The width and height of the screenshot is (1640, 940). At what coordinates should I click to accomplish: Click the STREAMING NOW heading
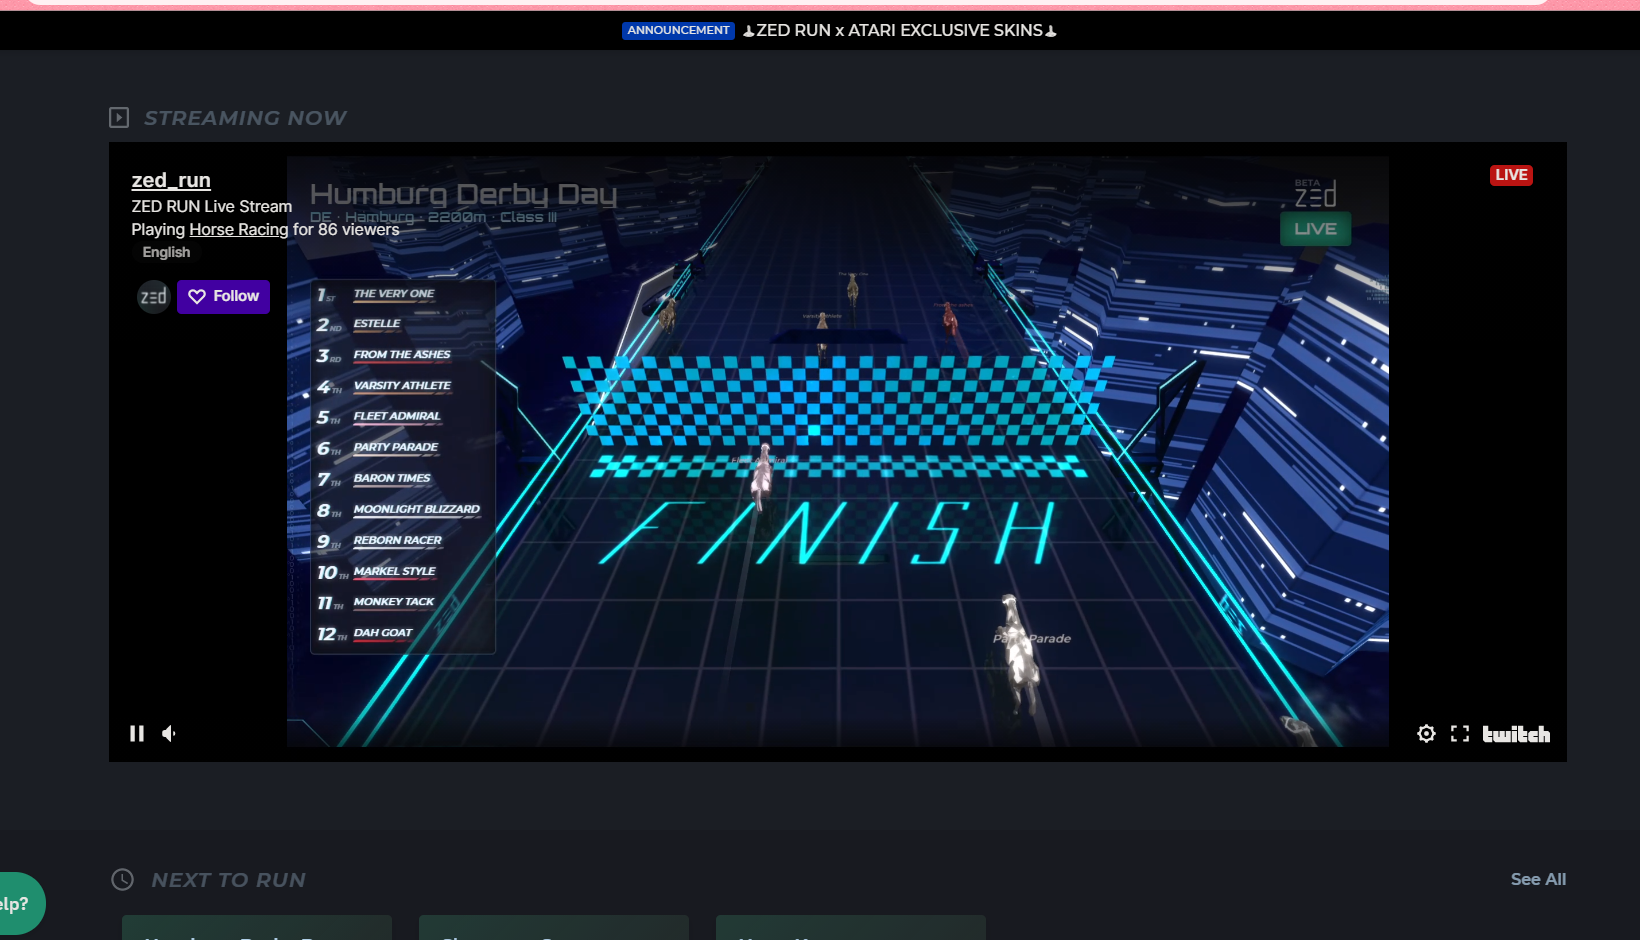[245, 118]
